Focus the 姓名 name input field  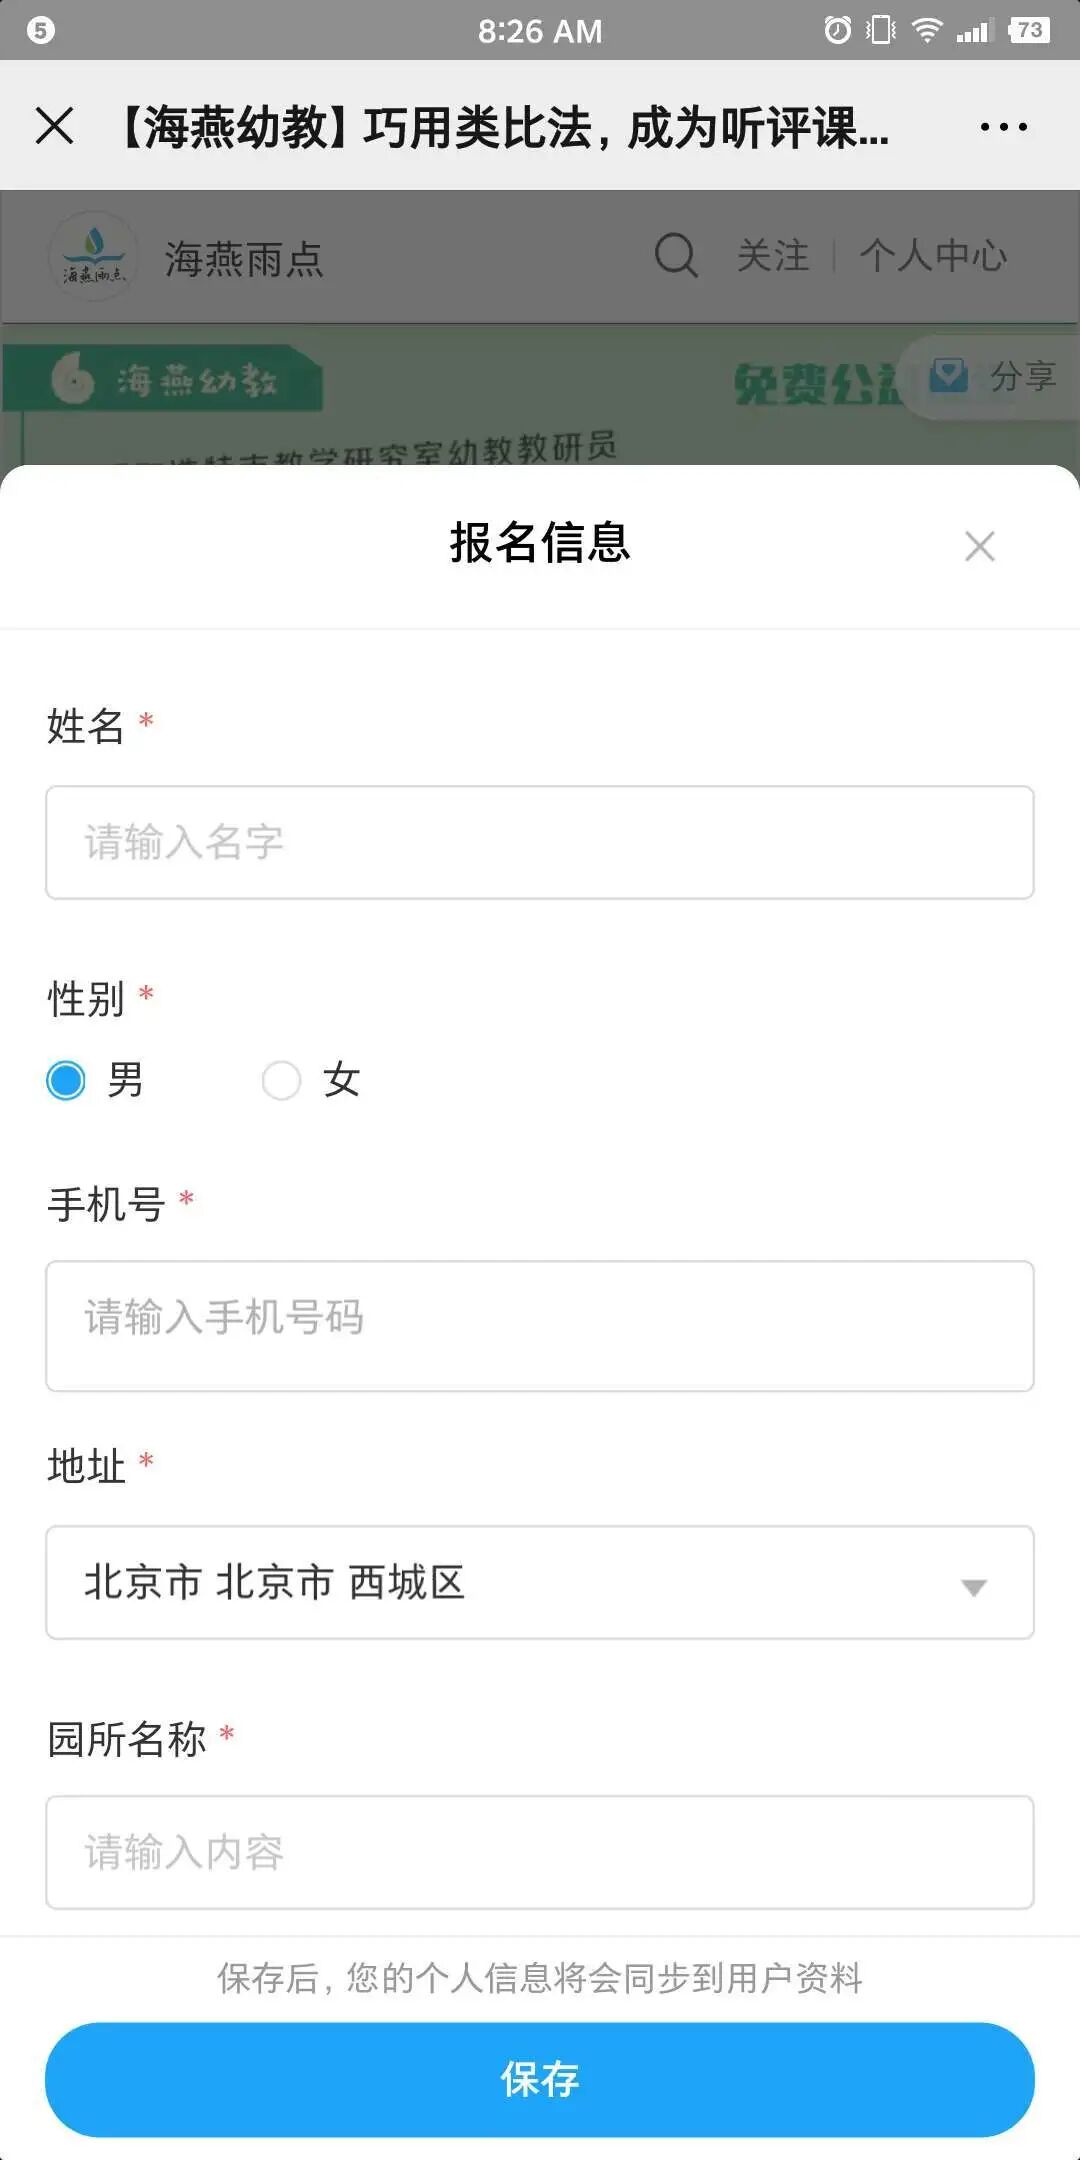click(x=540, y=842)
